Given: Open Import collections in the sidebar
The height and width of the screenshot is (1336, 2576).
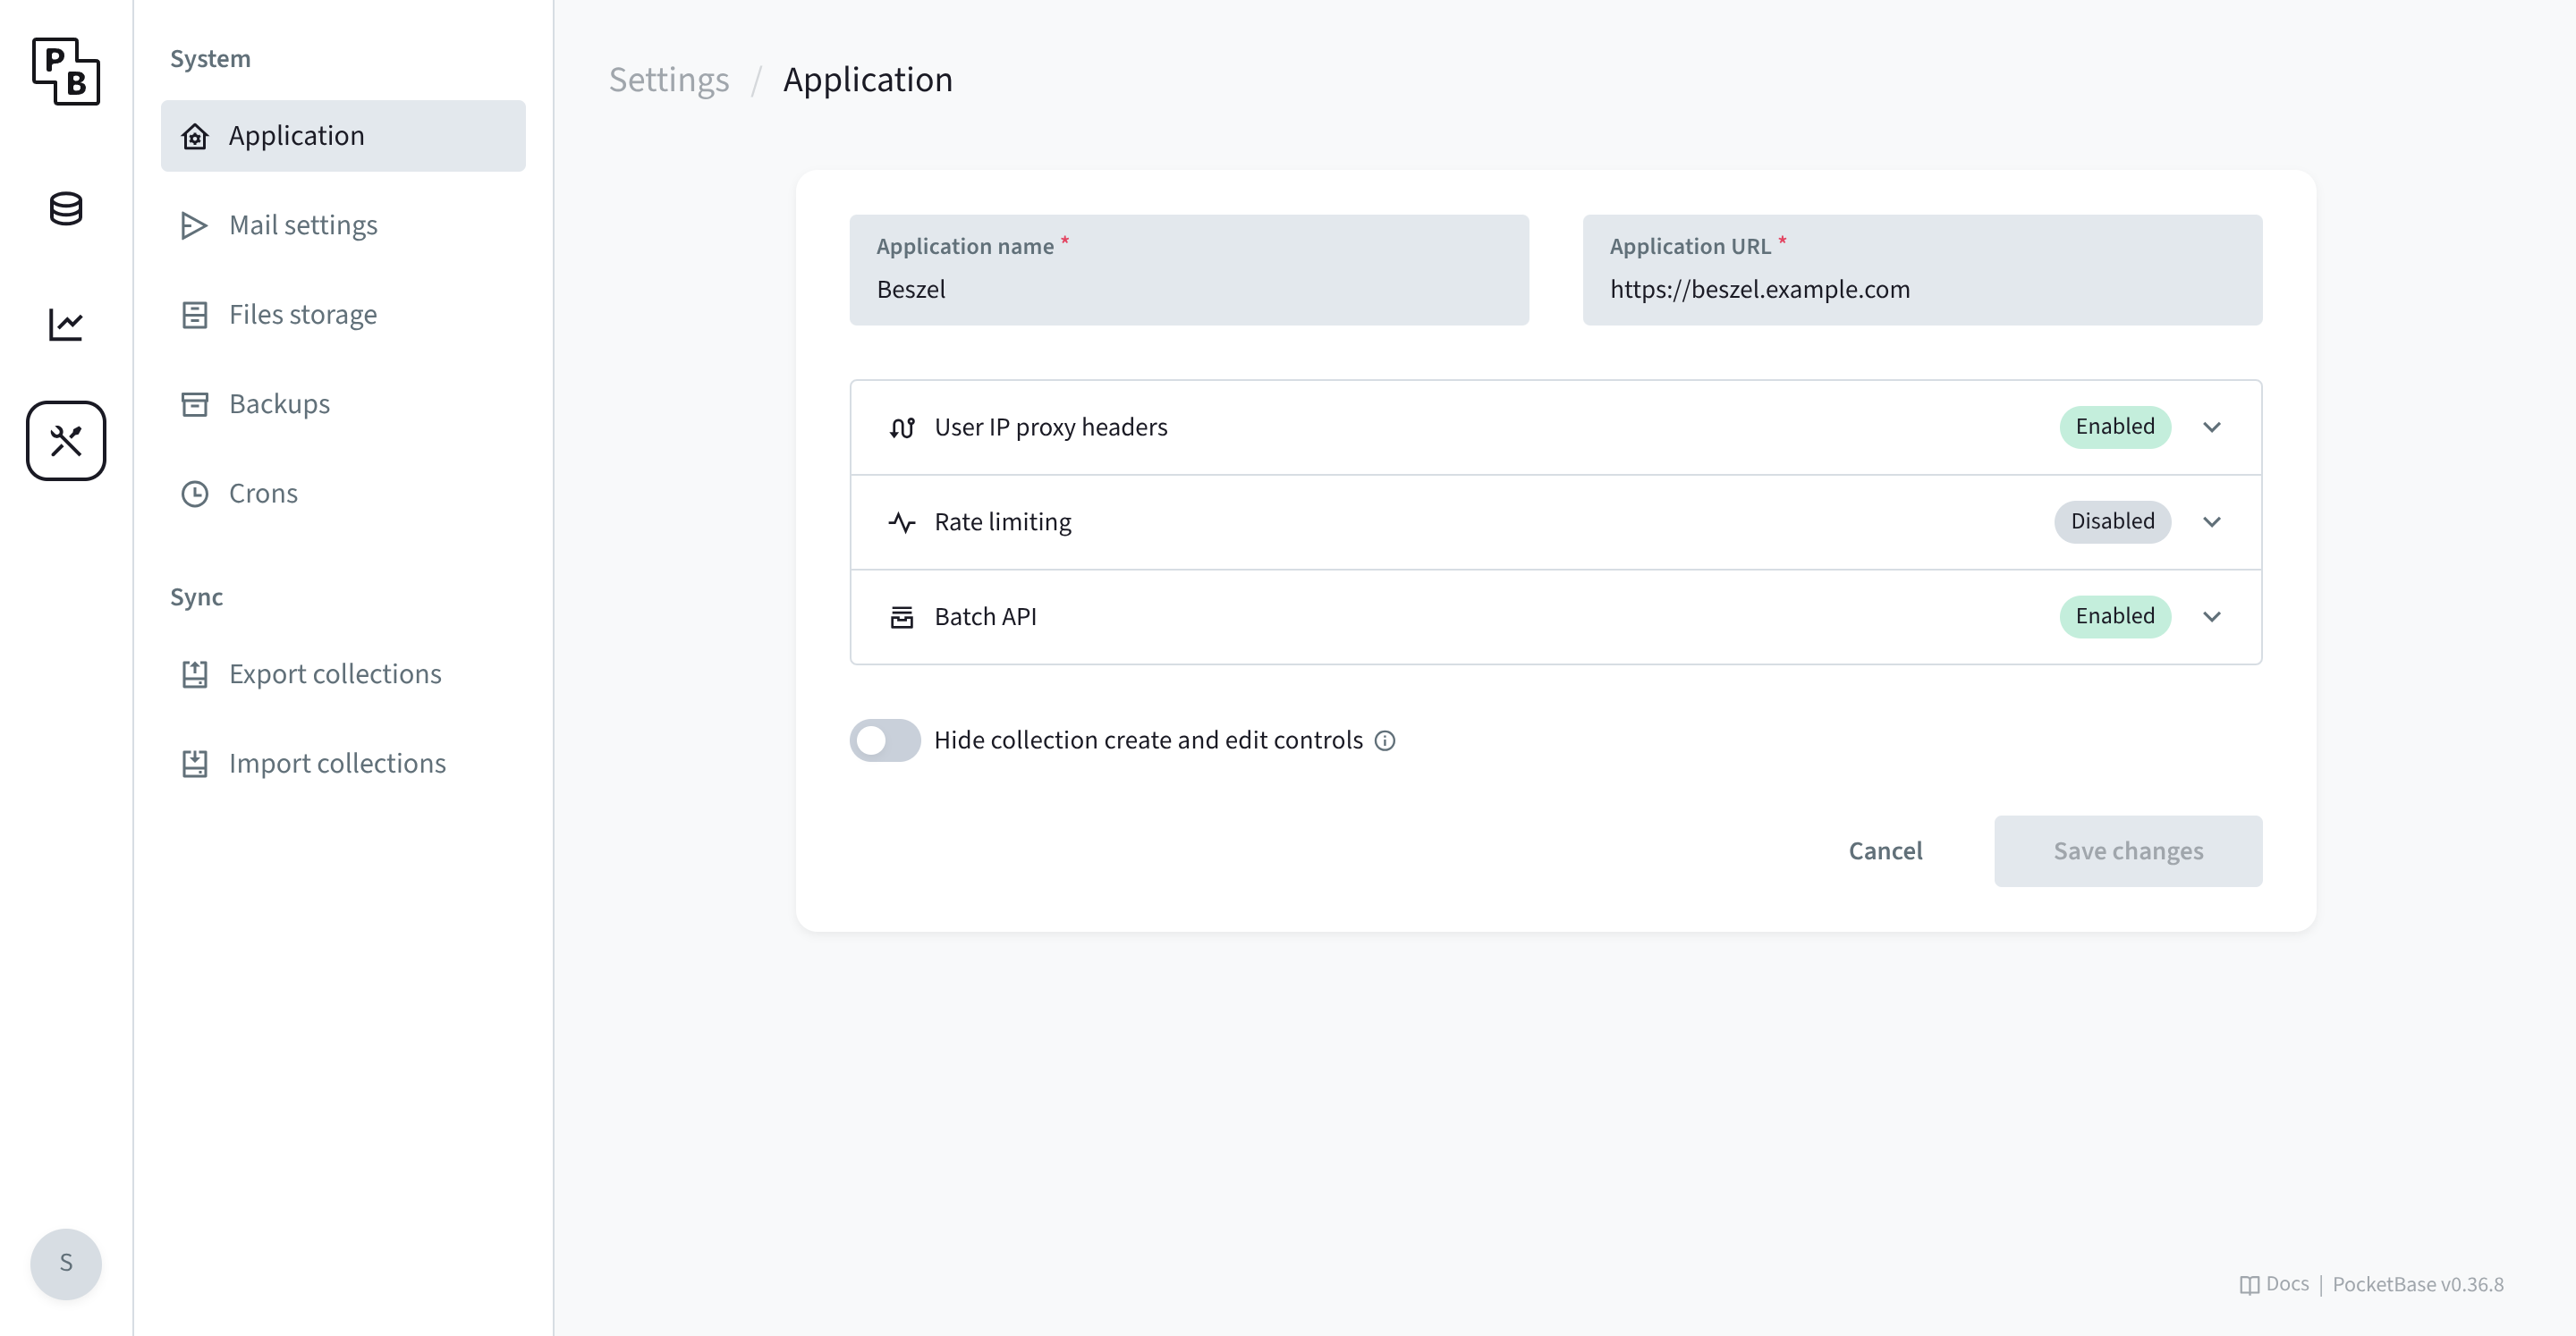Looking at the screenshot, I should pyautogui.click(x=343, y=764).
